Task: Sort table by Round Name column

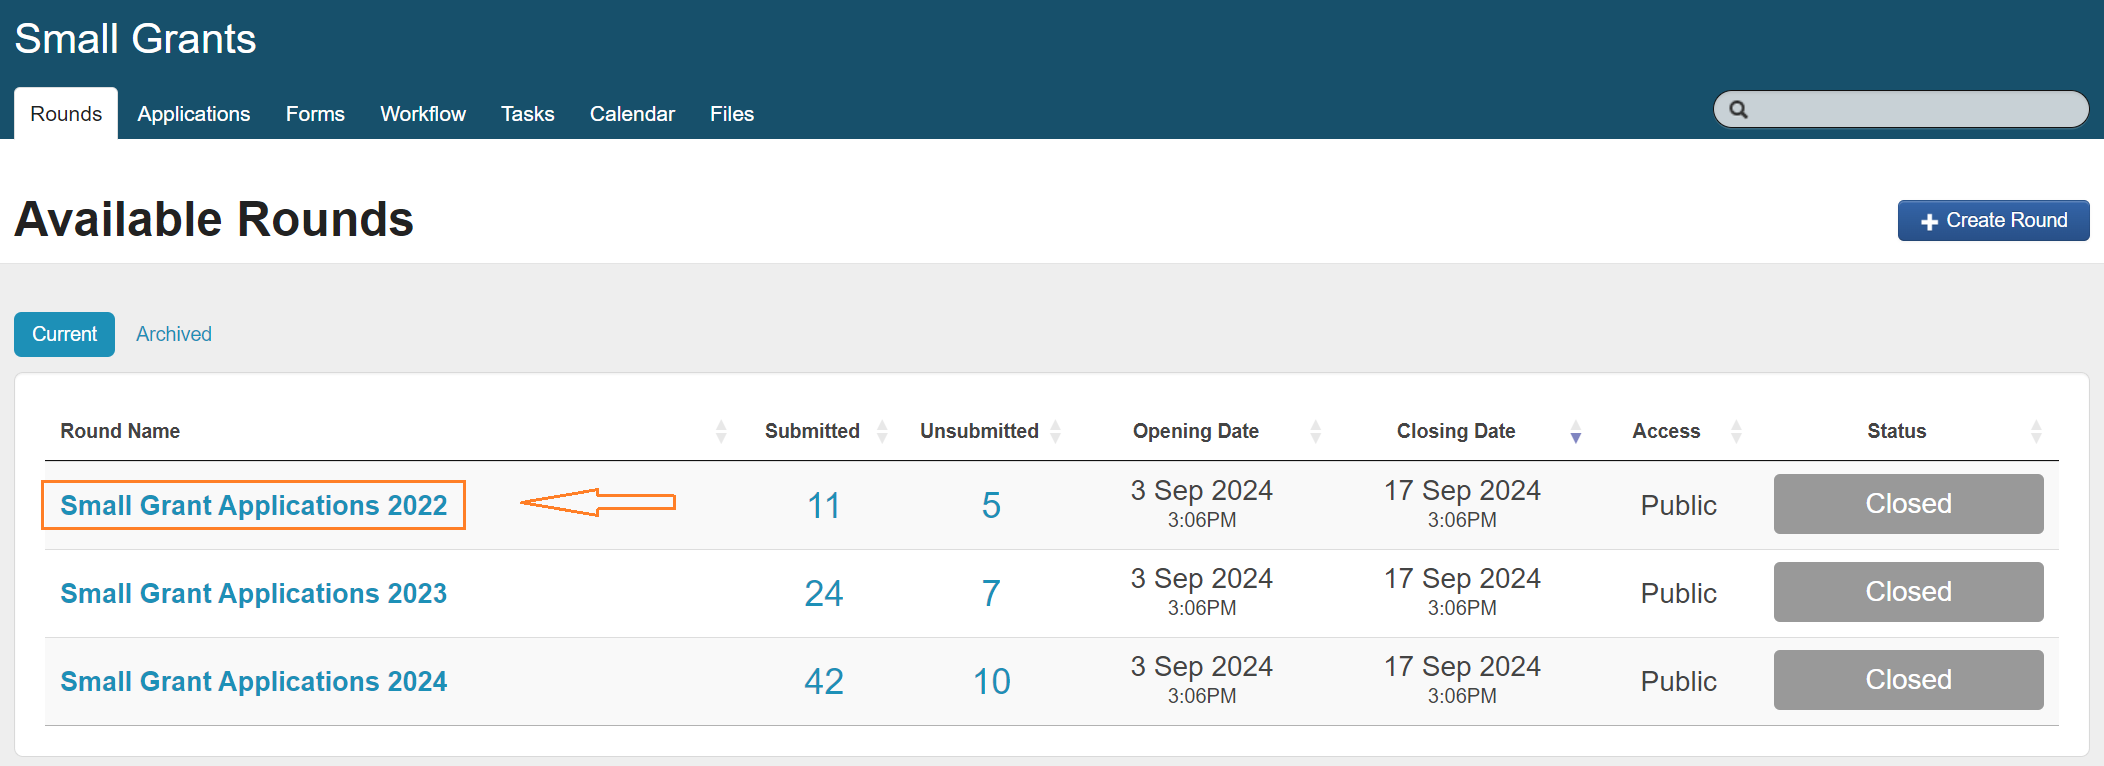Action: coord(721,432)
